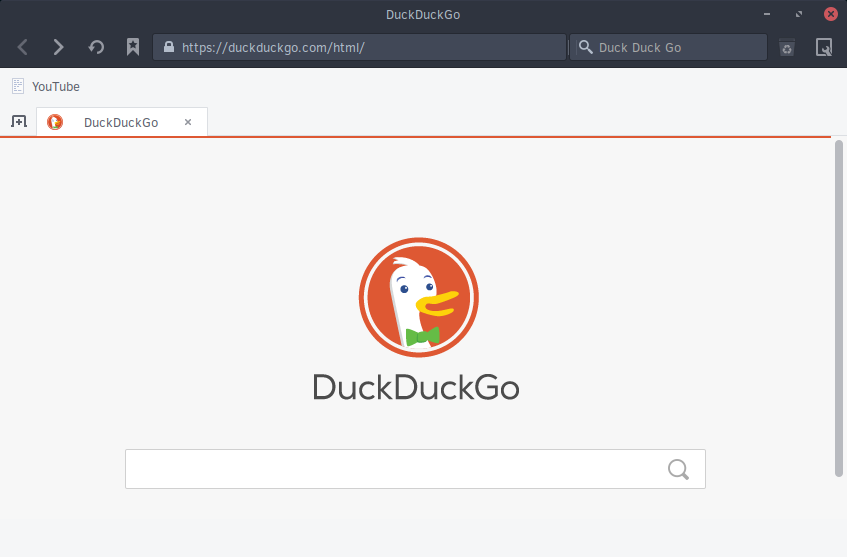847x557 pixels.
Task: Open the closed tabs trash icon
Action: tap(787, 48)
